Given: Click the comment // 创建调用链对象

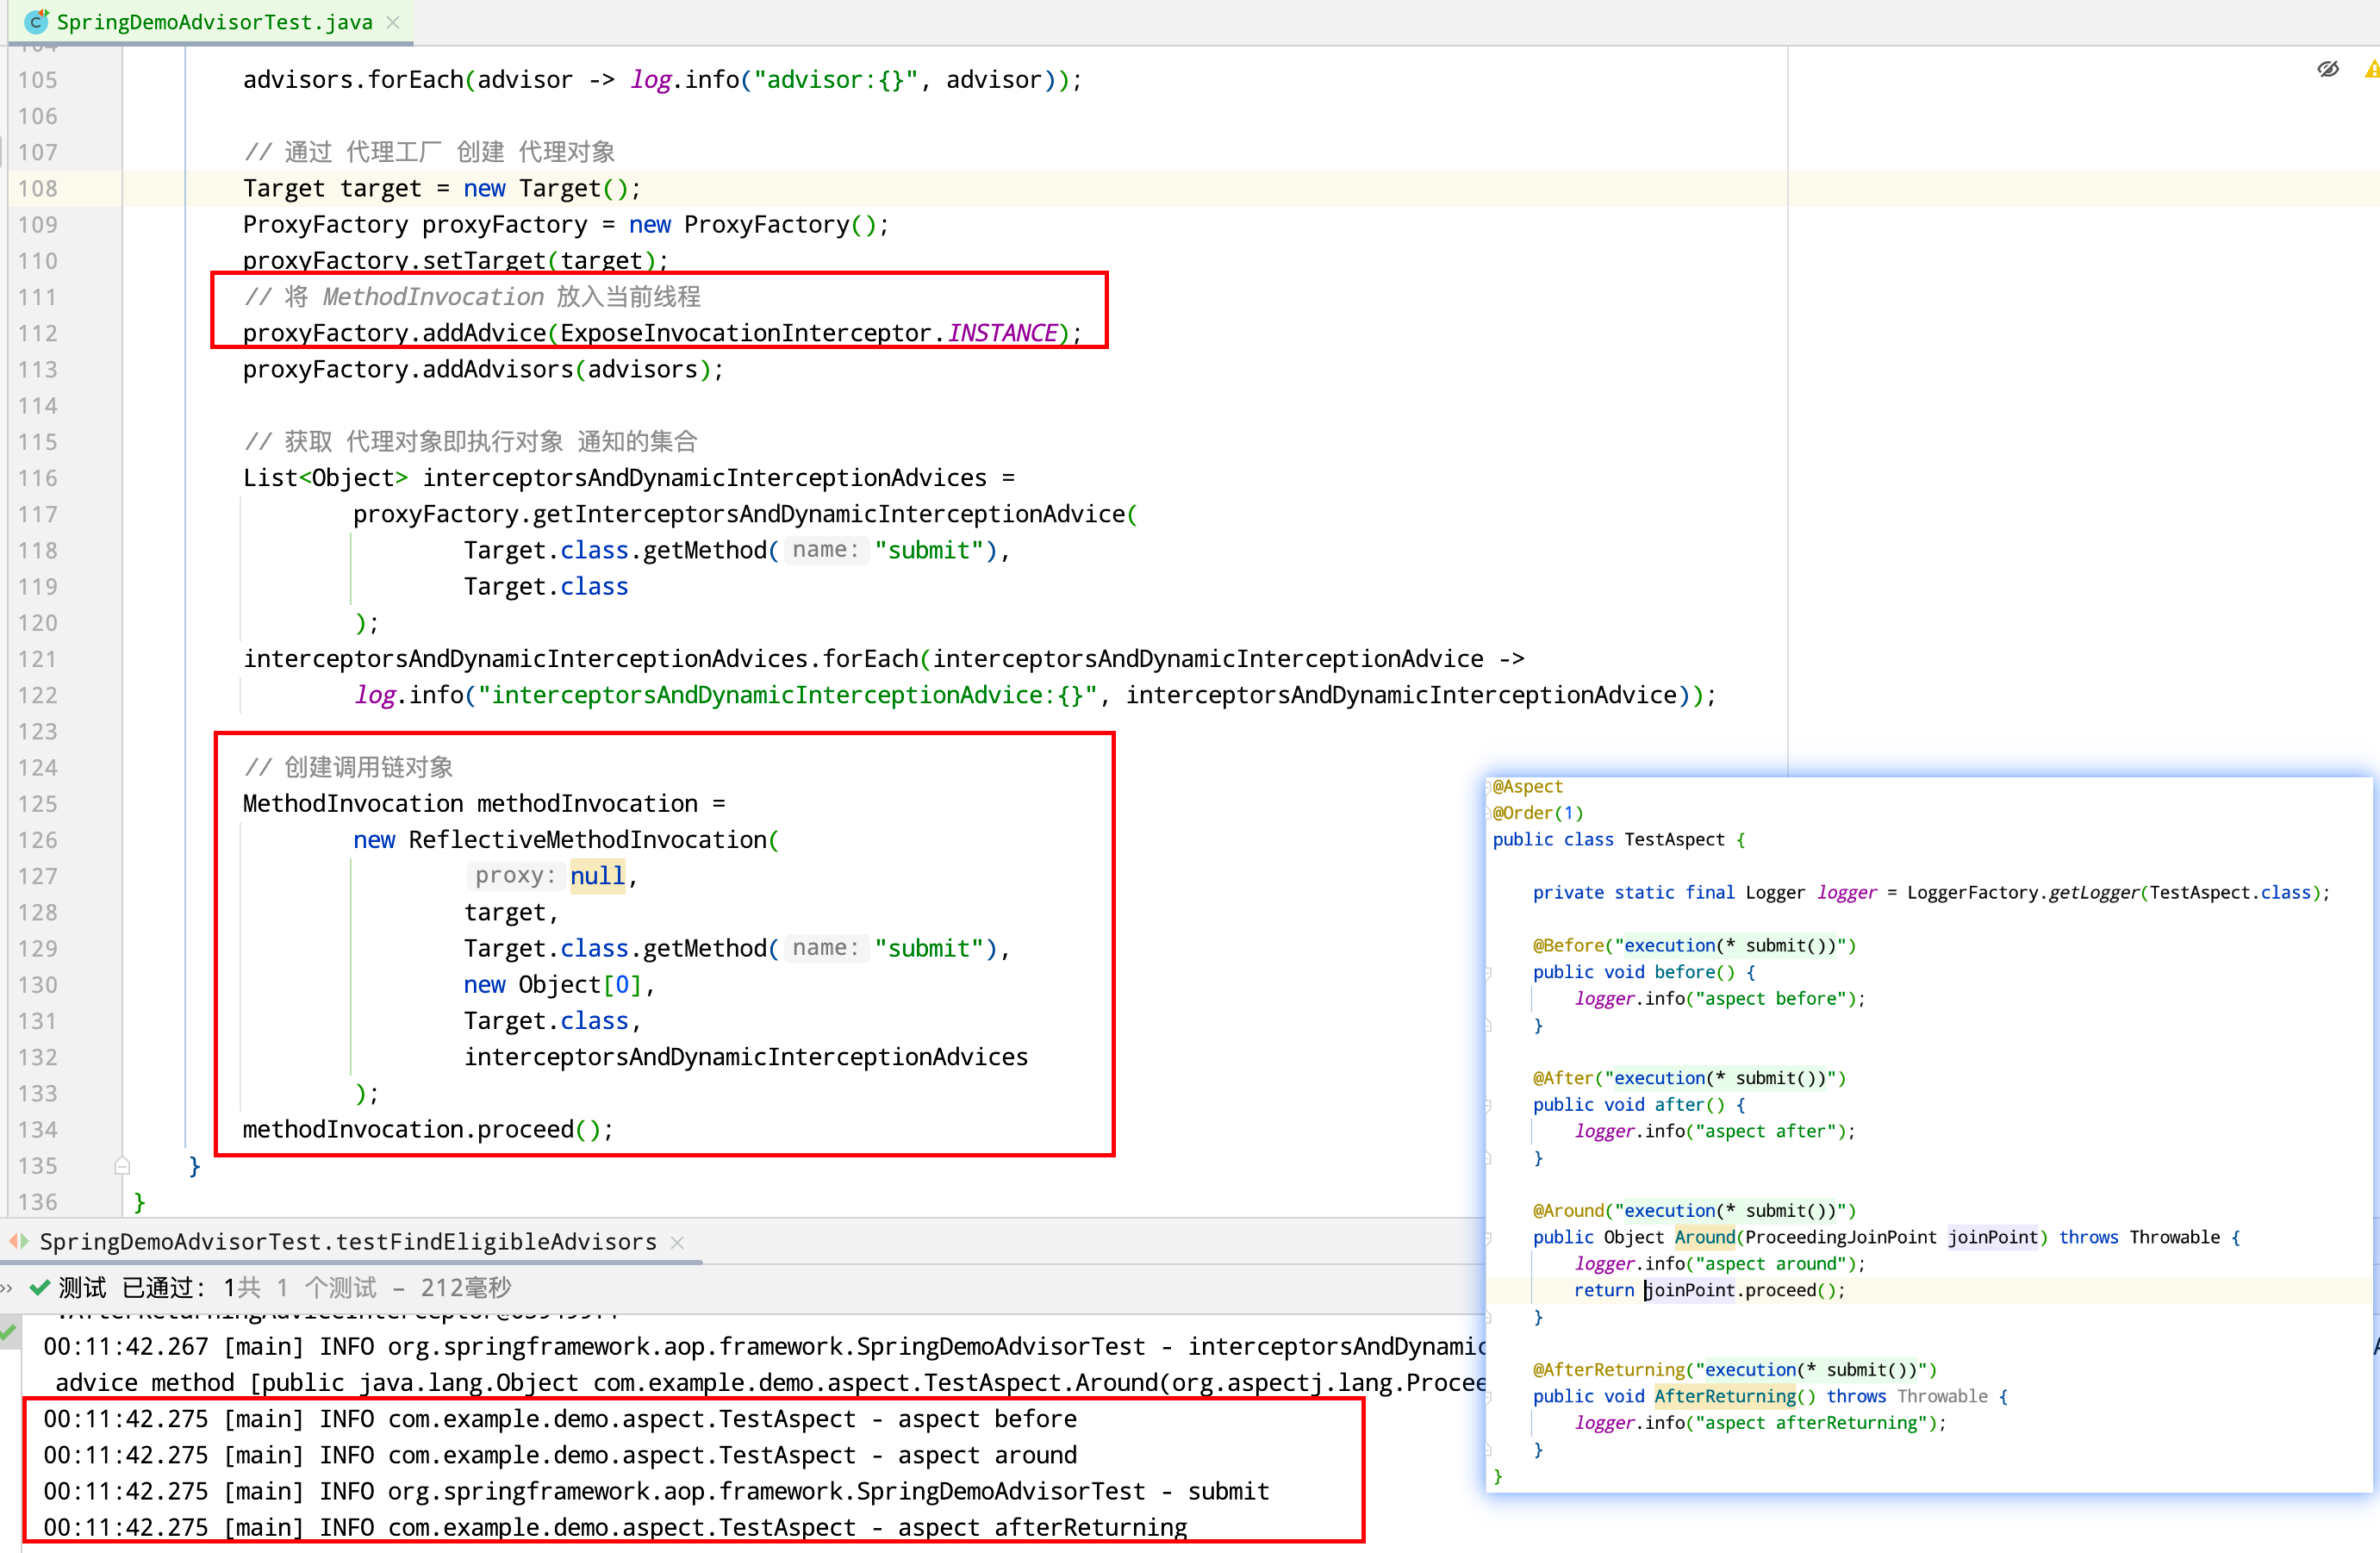Looking at the screenshot, I should point(348,767).
